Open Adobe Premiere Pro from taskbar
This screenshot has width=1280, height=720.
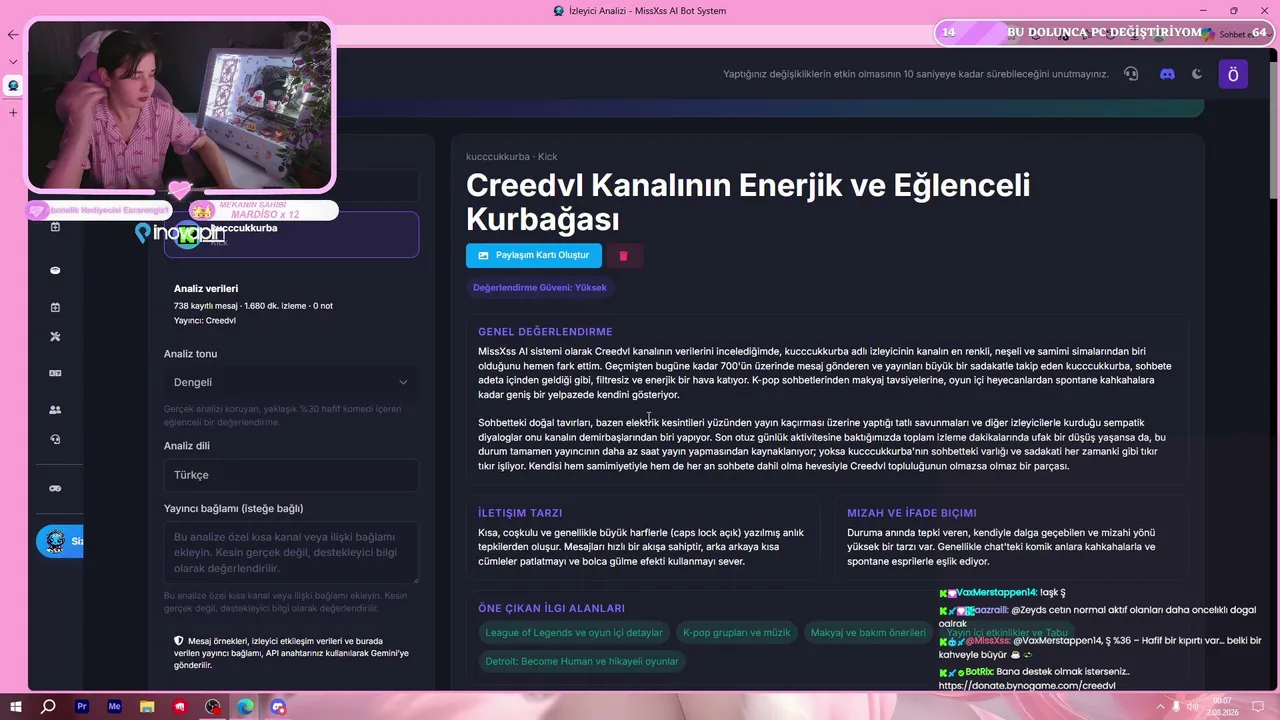[82, 707]
